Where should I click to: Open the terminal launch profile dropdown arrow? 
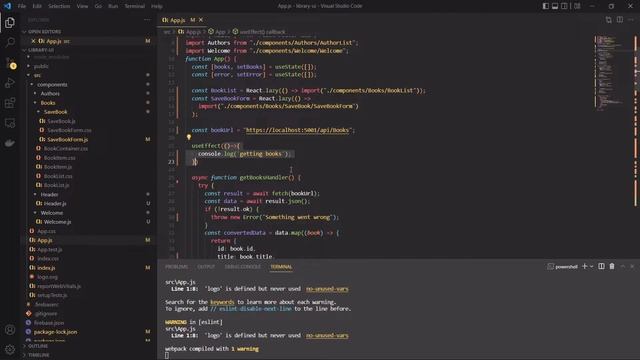coord(591,267)
